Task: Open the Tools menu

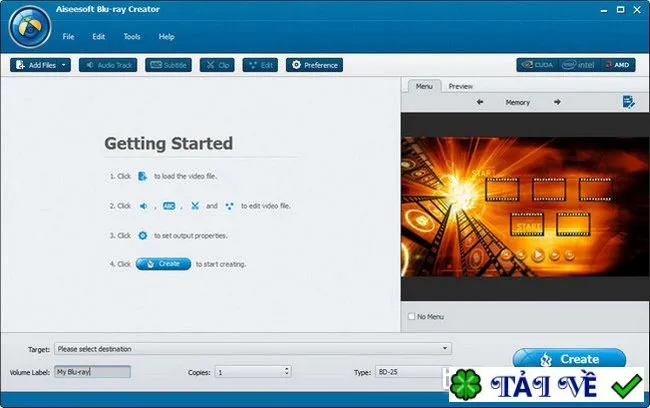Action: coord(132,36)
